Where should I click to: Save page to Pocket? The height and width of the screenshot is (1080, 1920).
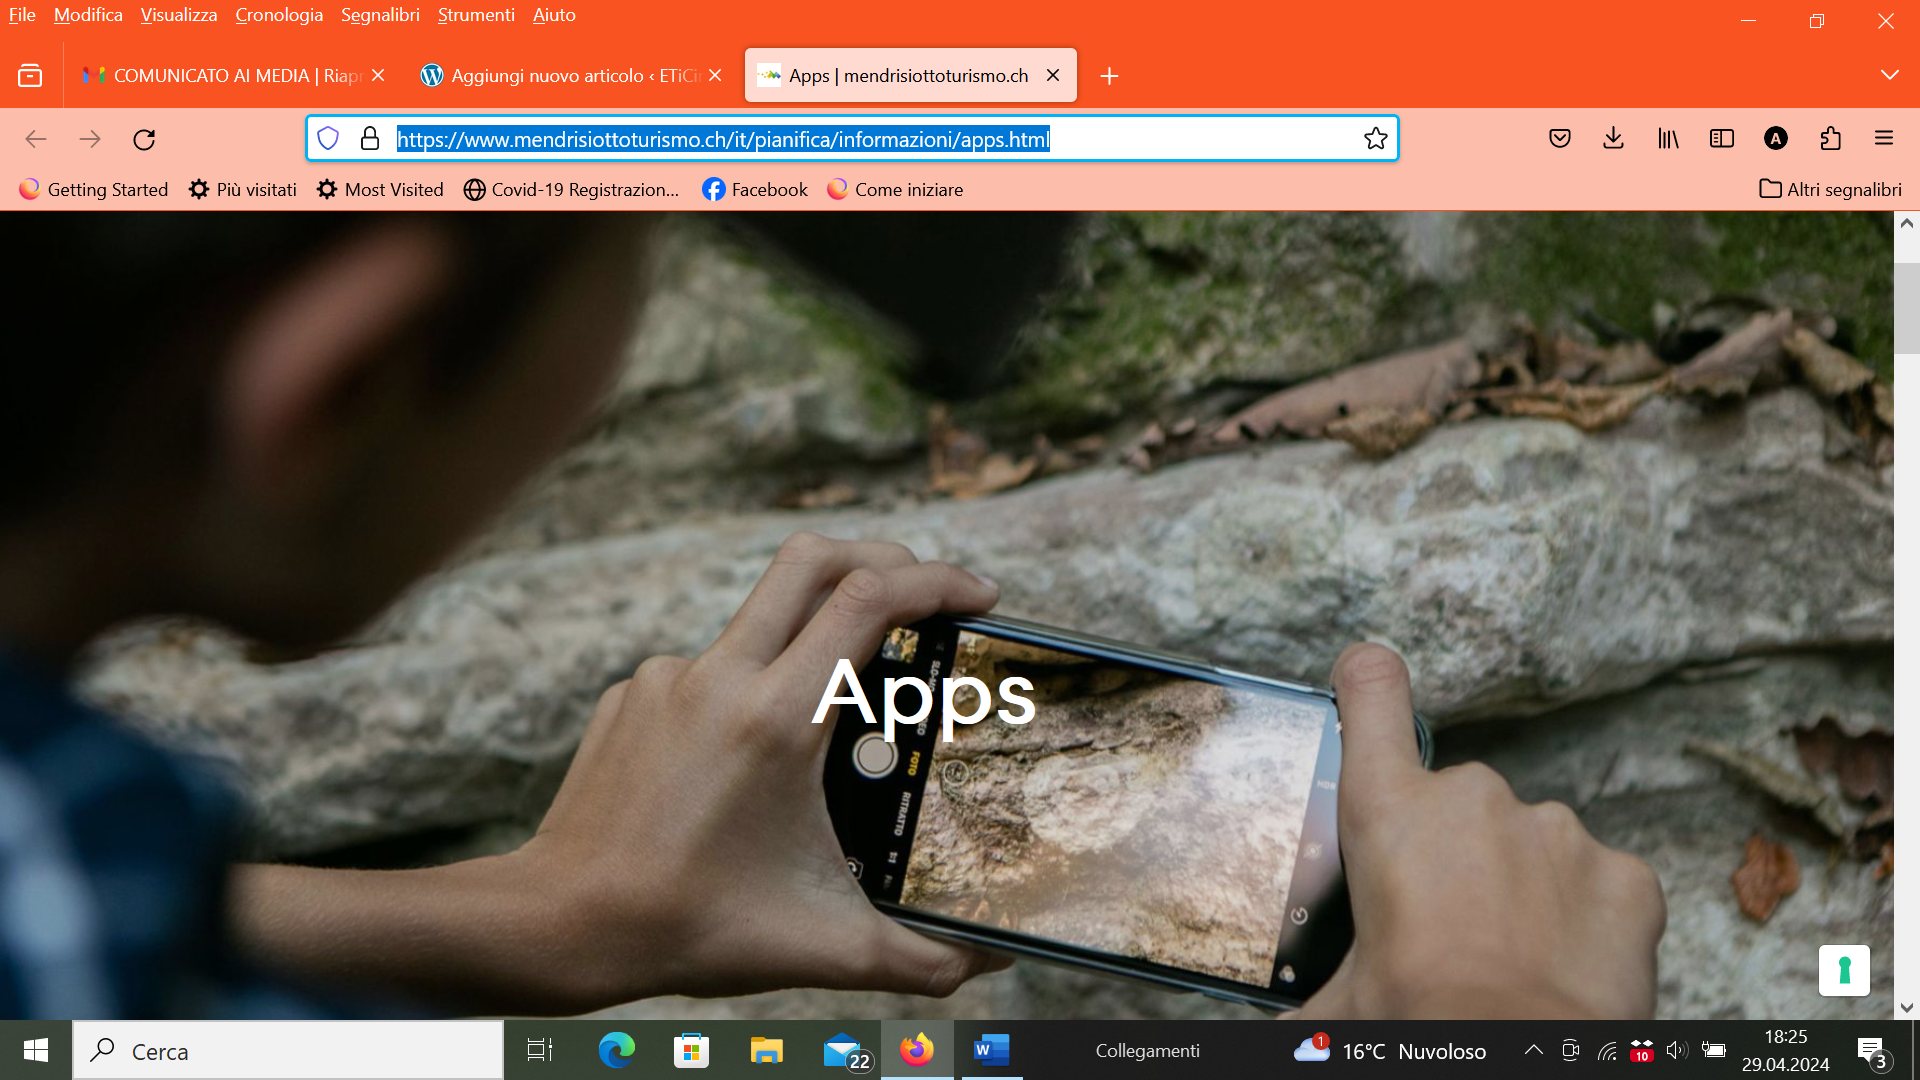click(1560, 138)
